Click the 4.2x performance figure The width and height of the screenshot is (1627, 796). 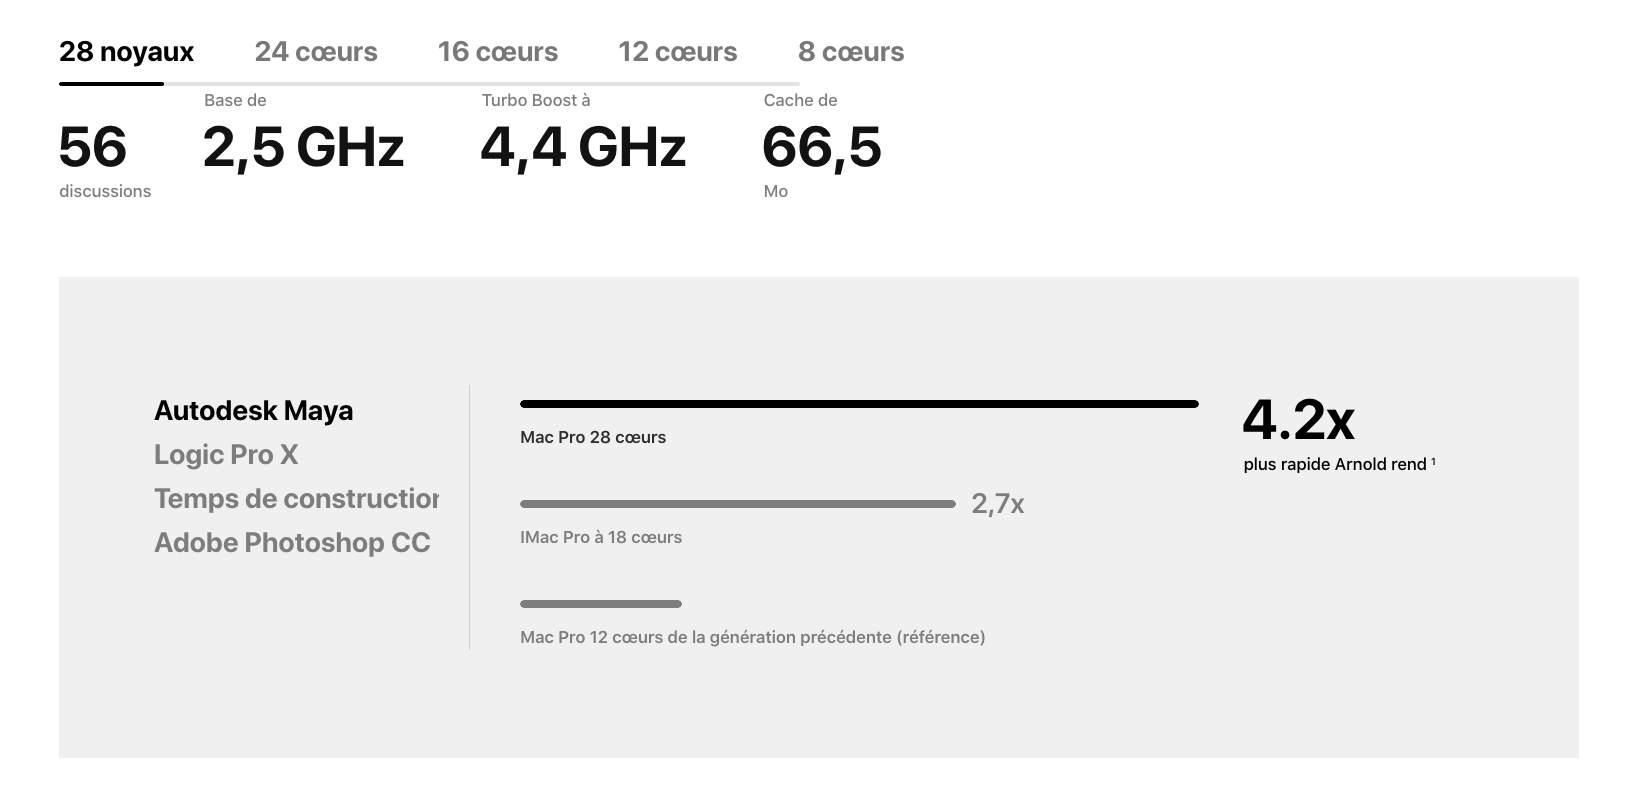[1298, 420]
